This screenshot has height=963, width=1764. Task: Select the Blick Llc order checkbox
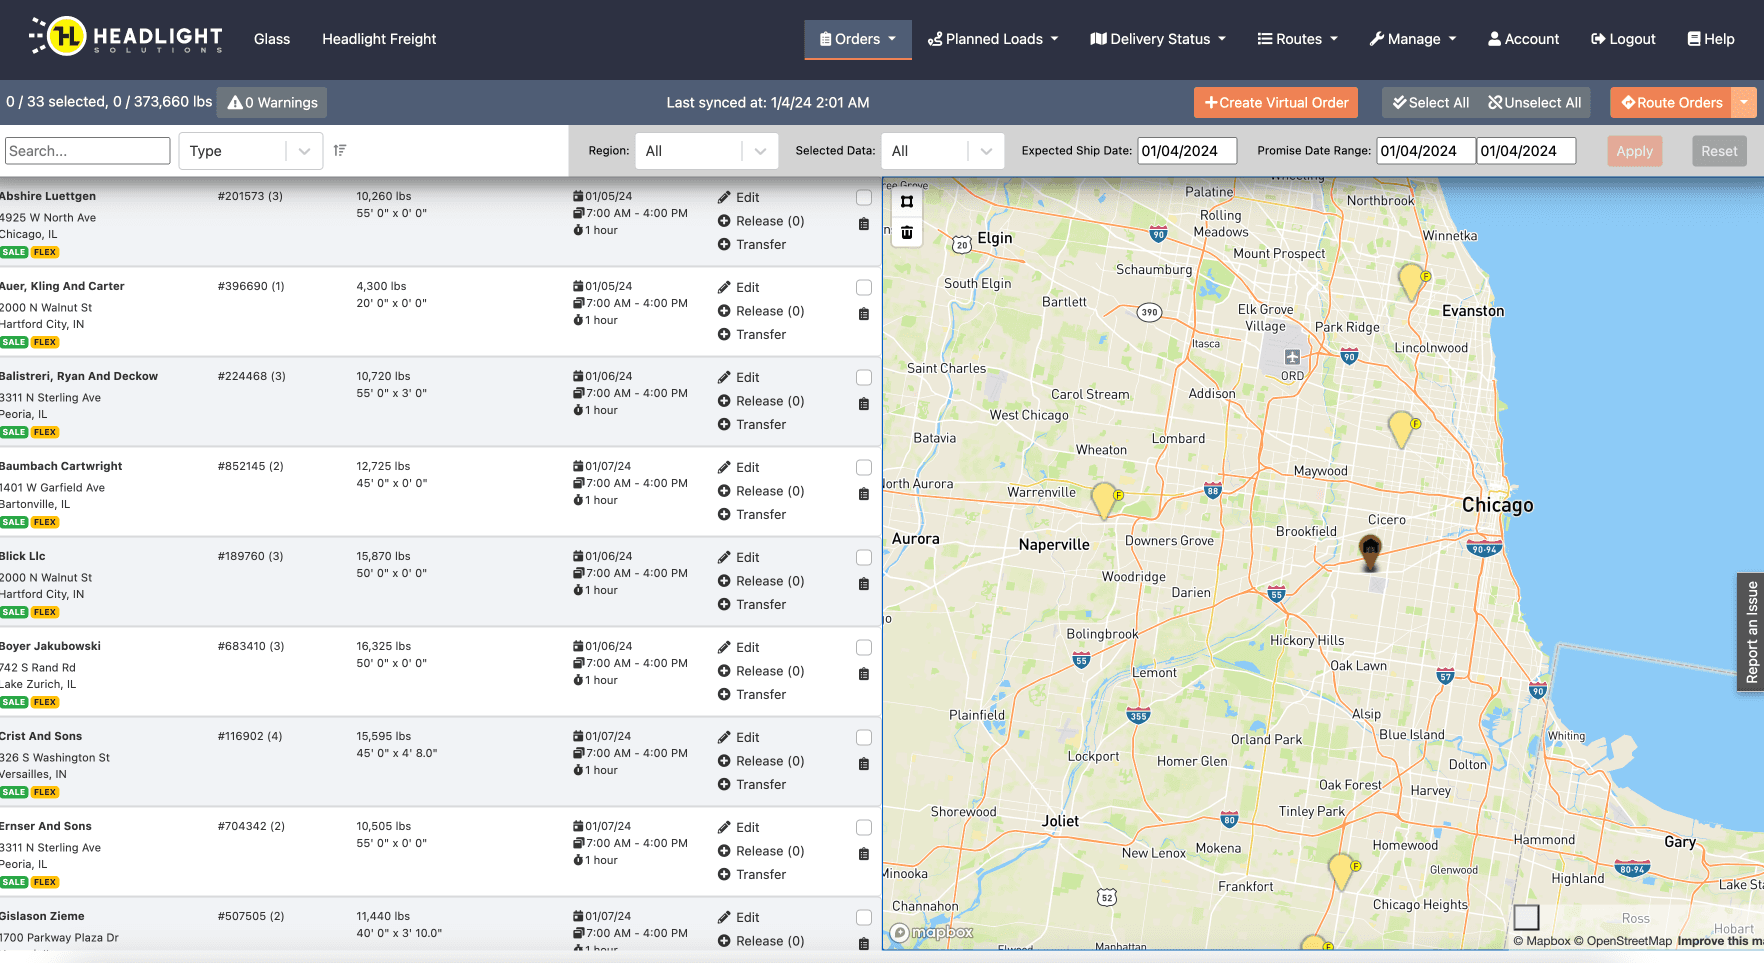[864, 558]
